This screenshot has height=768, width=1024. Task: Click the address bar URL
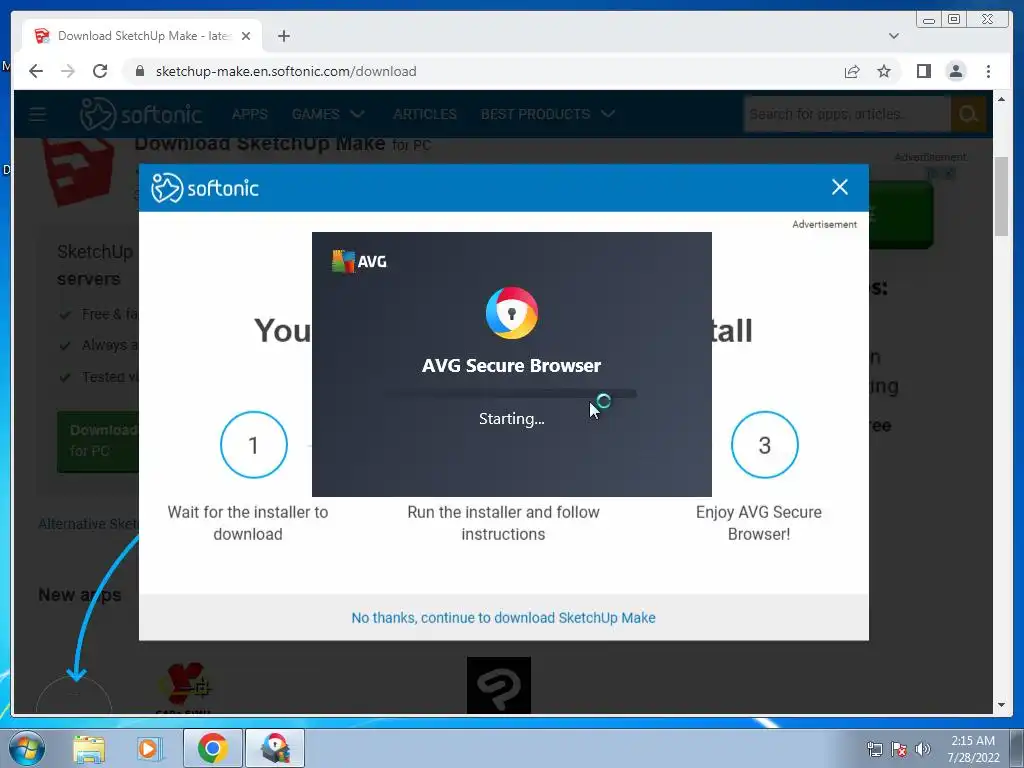[285, 71]
